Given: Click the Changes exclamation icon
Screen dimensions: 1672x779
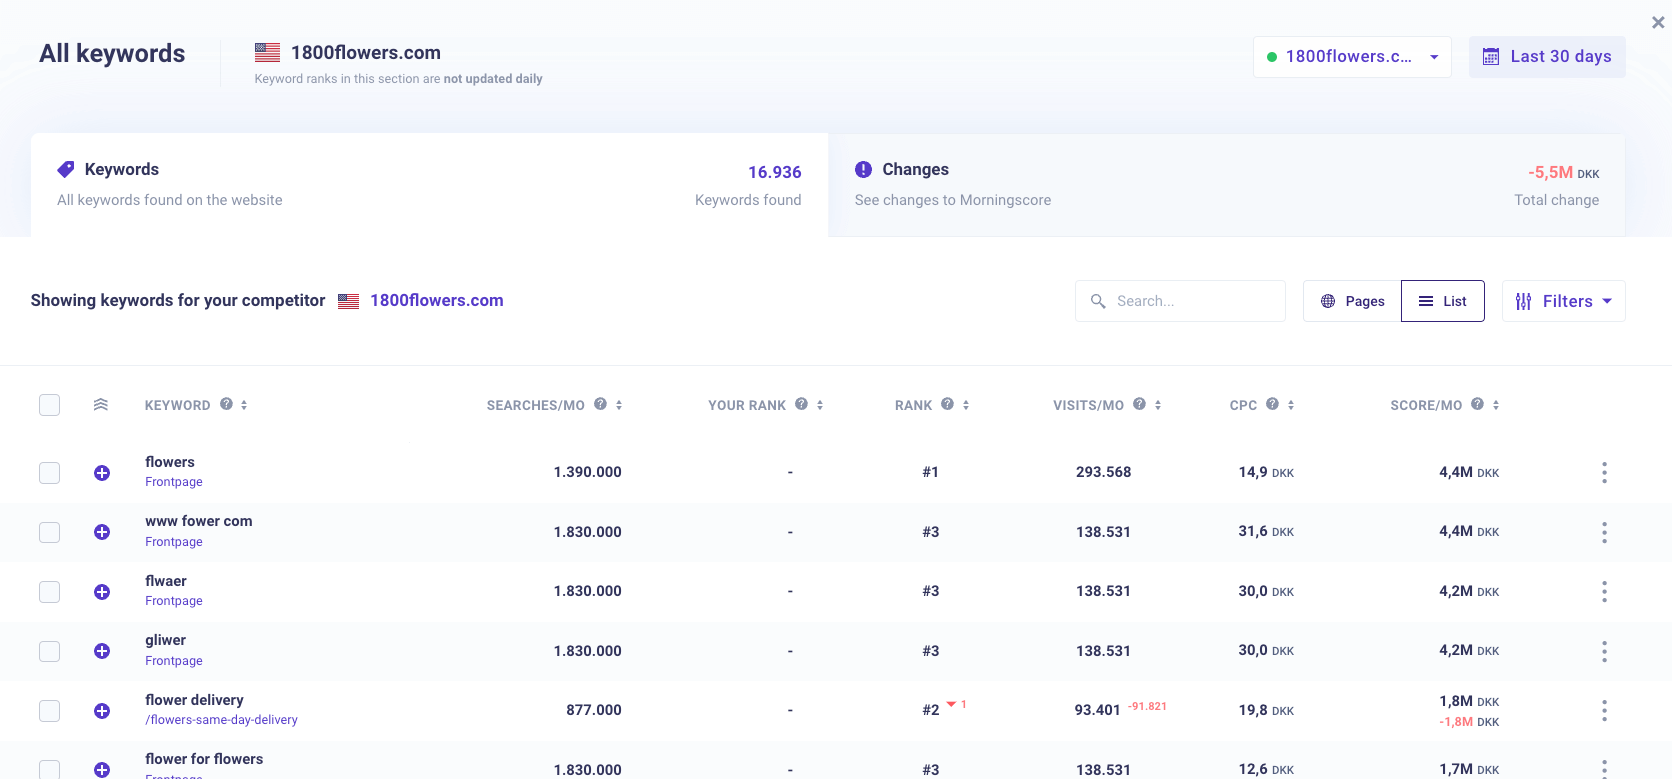Looking at the screenshot, I should [864, 169].
